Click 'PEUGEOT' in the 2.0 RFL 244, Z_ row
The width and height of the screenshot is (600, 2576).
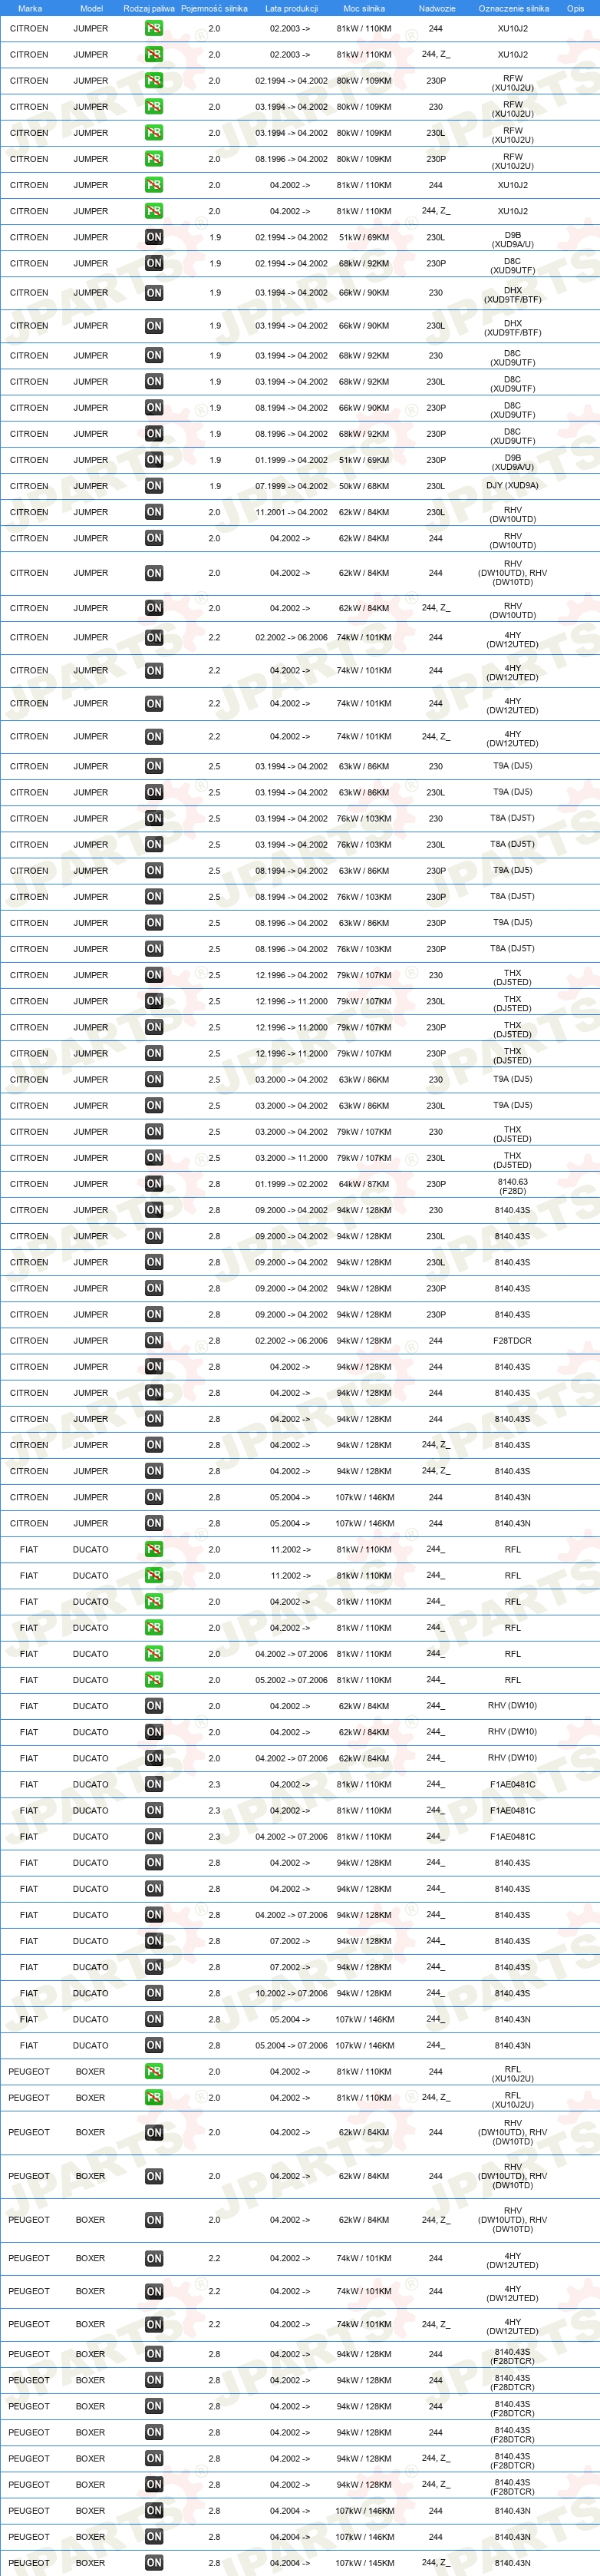(x=29, y=2098)
